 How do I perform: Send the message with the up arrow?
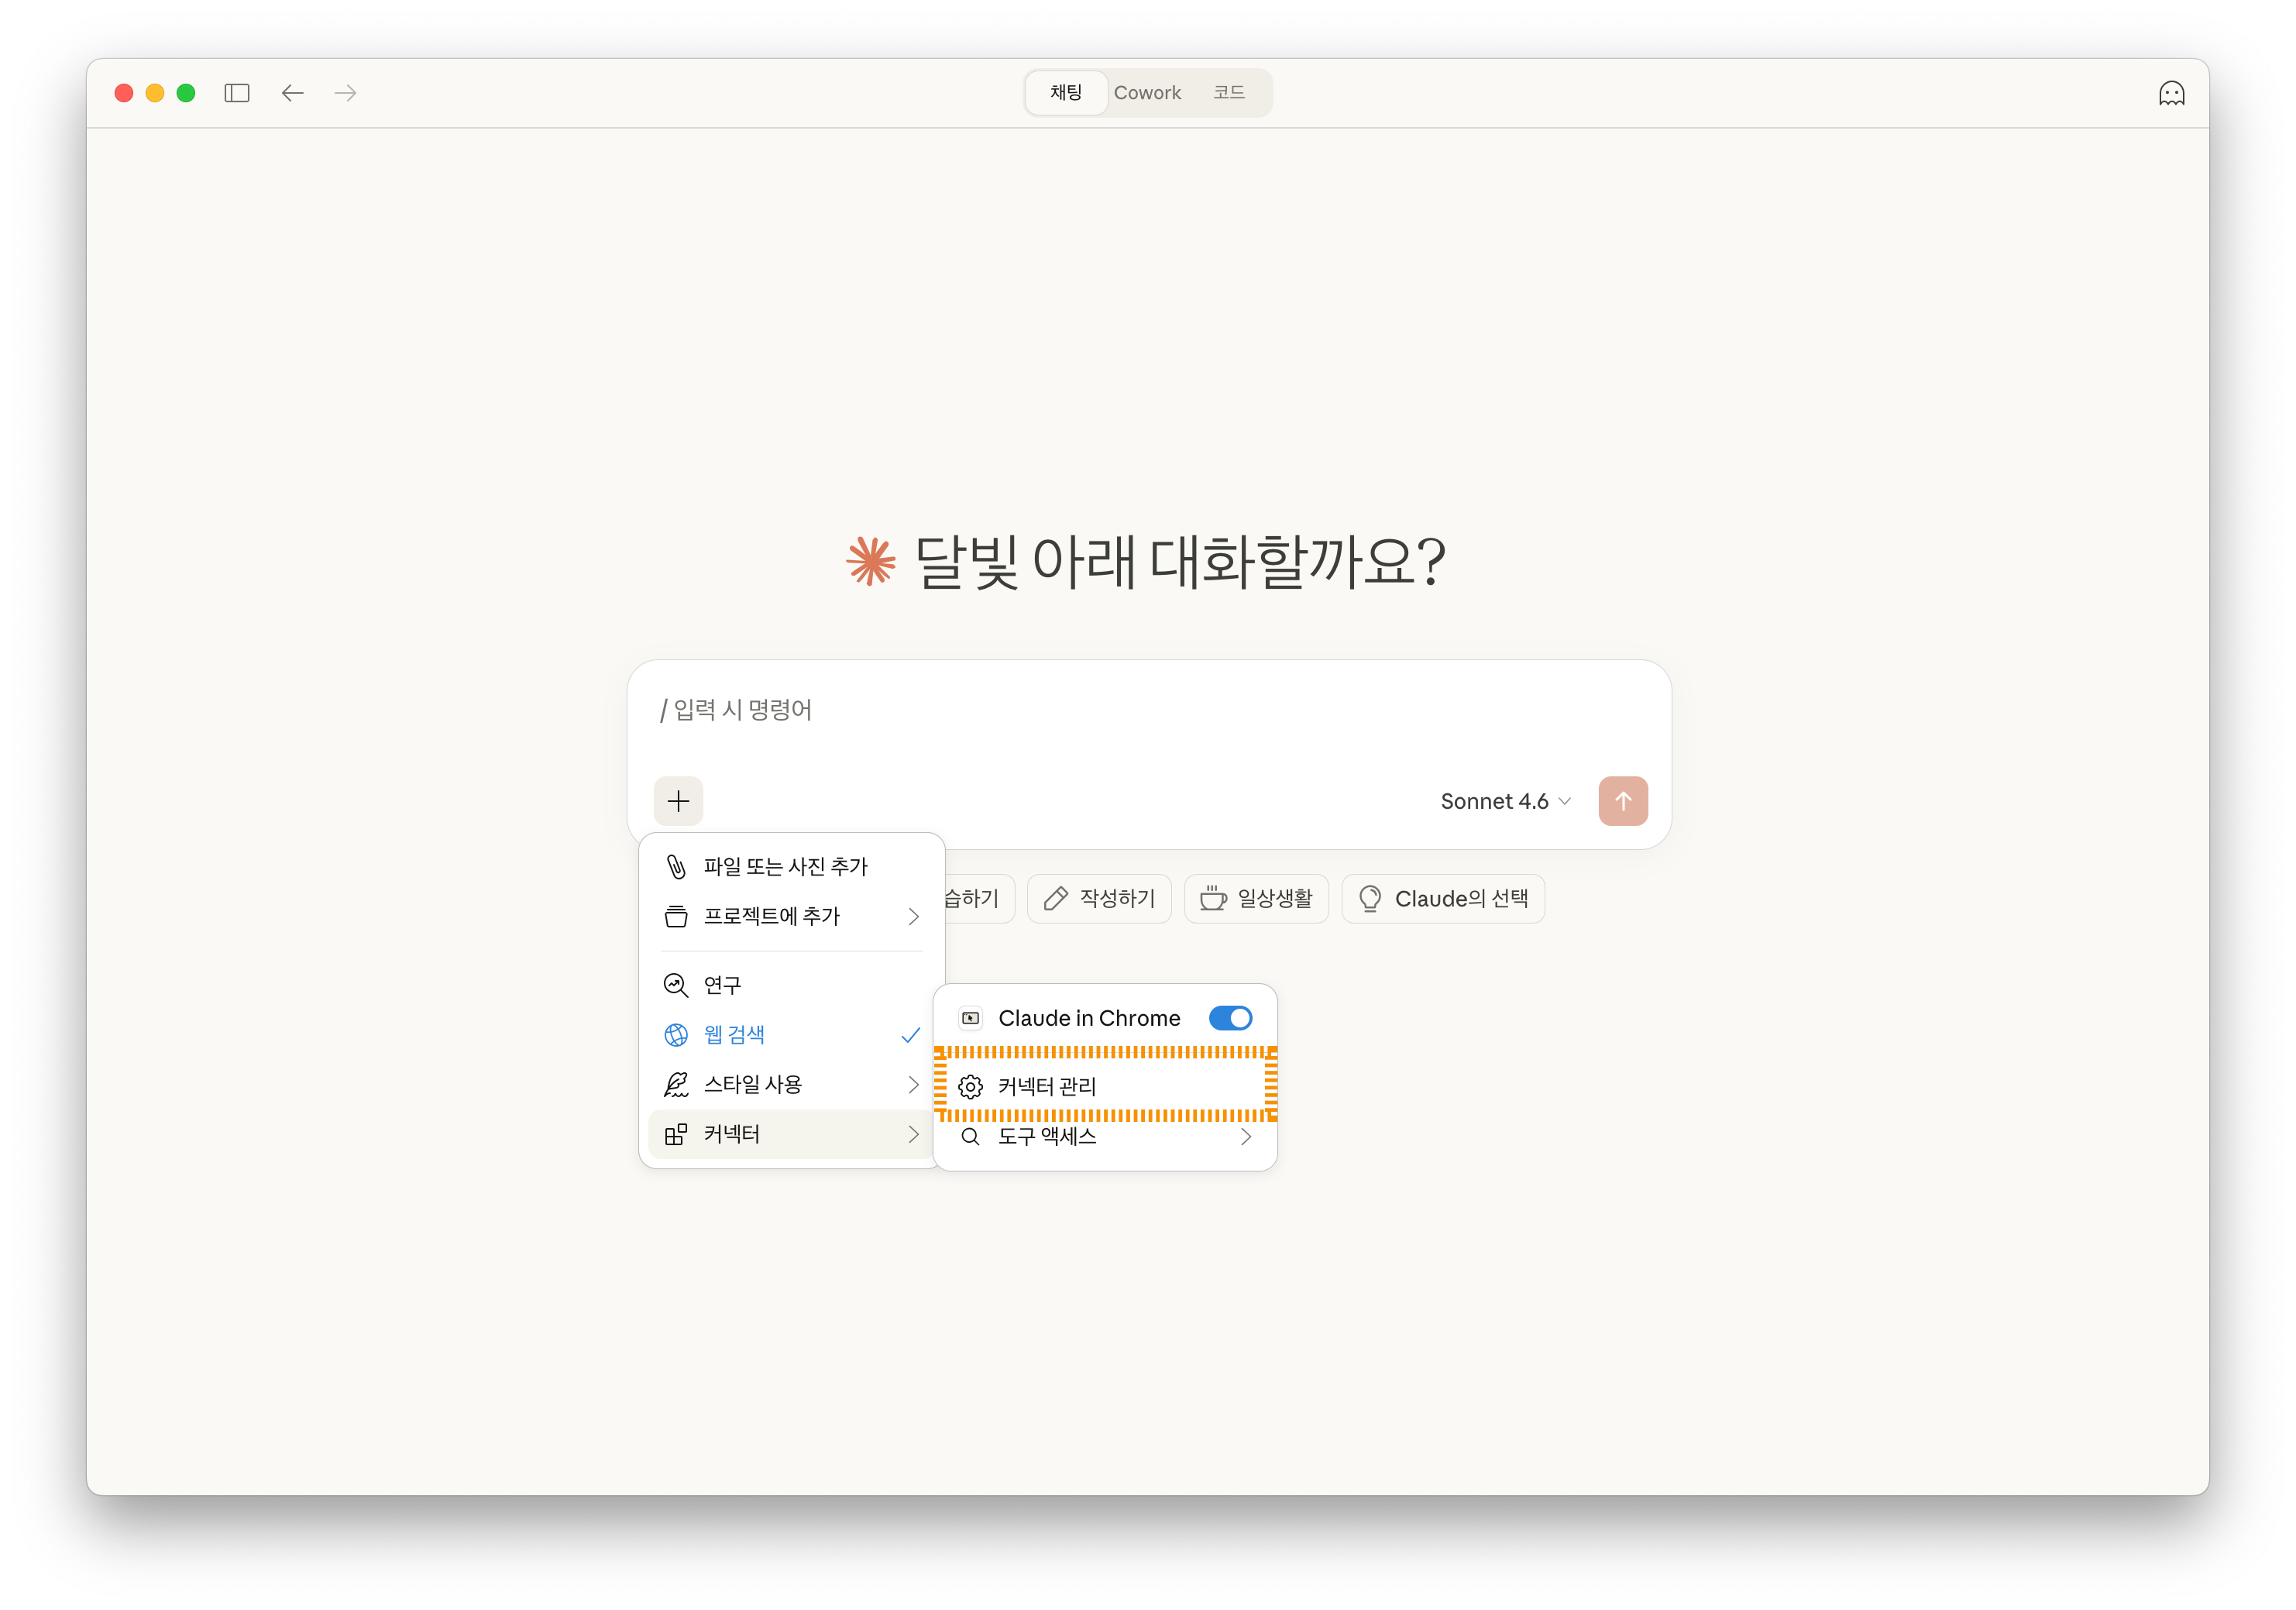[x=1623, y=800]
